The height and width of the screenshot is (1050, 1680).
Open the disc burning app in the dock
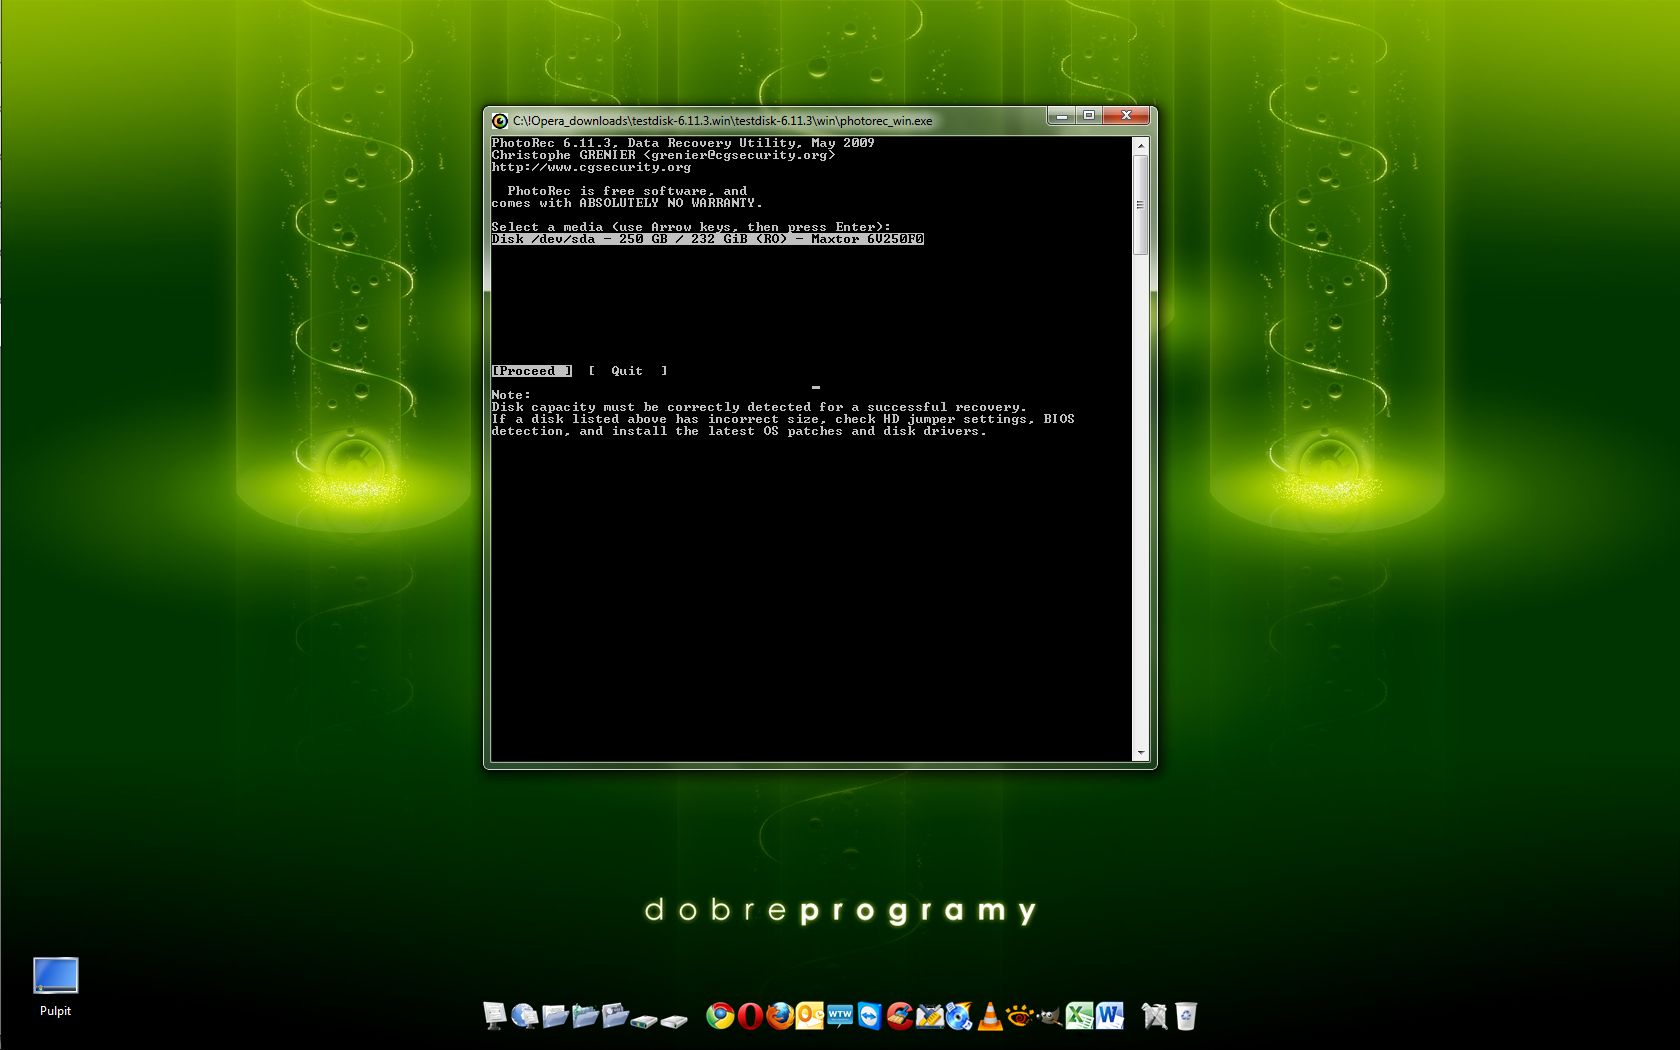pos(960,1016)
